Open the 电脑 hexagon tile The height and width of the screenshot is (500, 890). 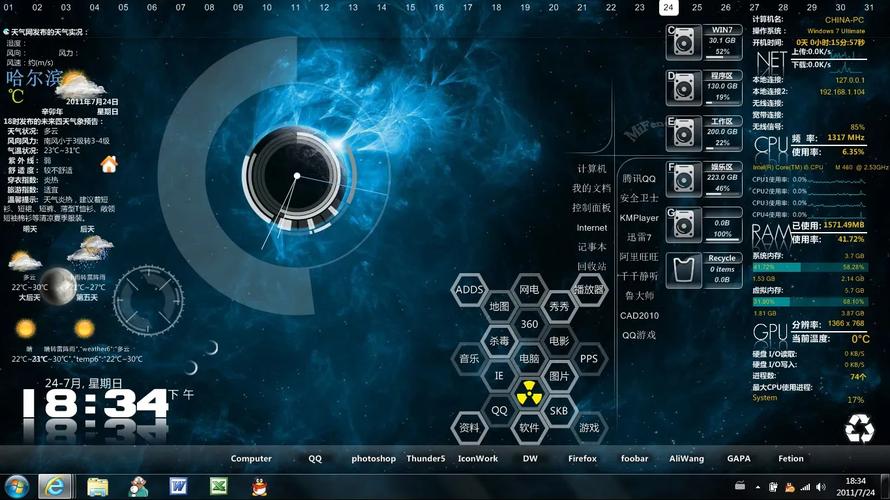click(x=529, y=359)
